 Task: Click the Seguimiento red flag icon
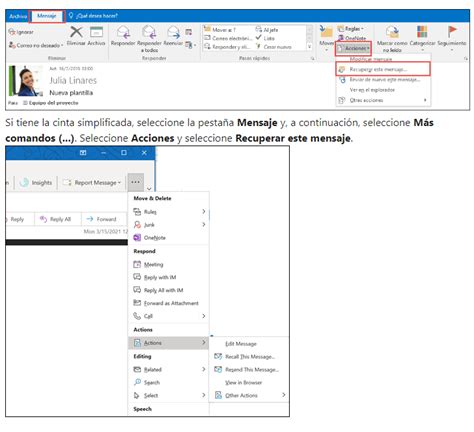(452, 32)
